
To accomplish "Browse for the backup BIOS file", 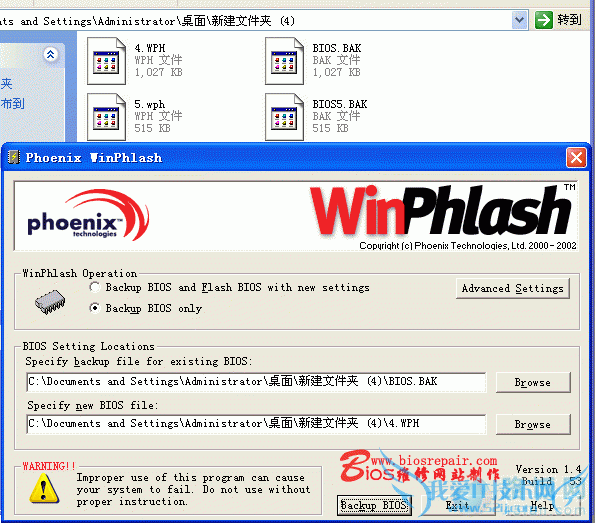I will 533,382.
